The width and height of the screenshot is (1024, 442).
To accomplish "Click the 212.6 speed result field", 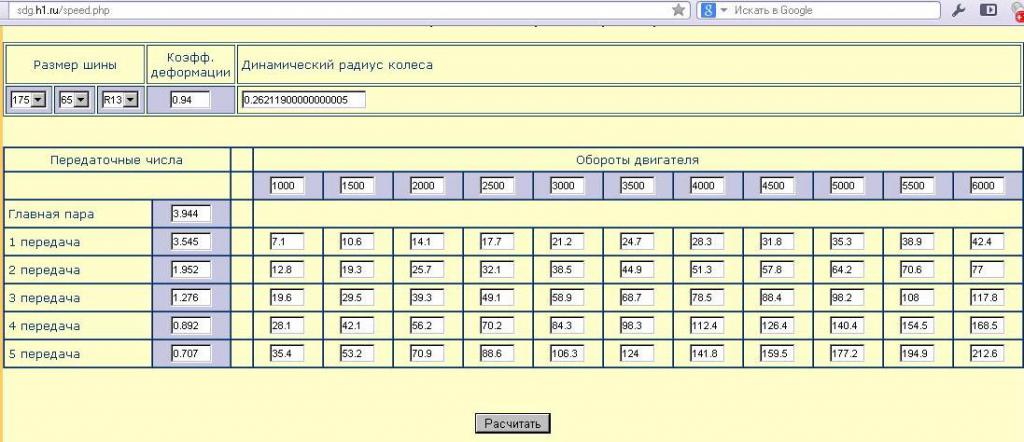I will click(988, 354).
